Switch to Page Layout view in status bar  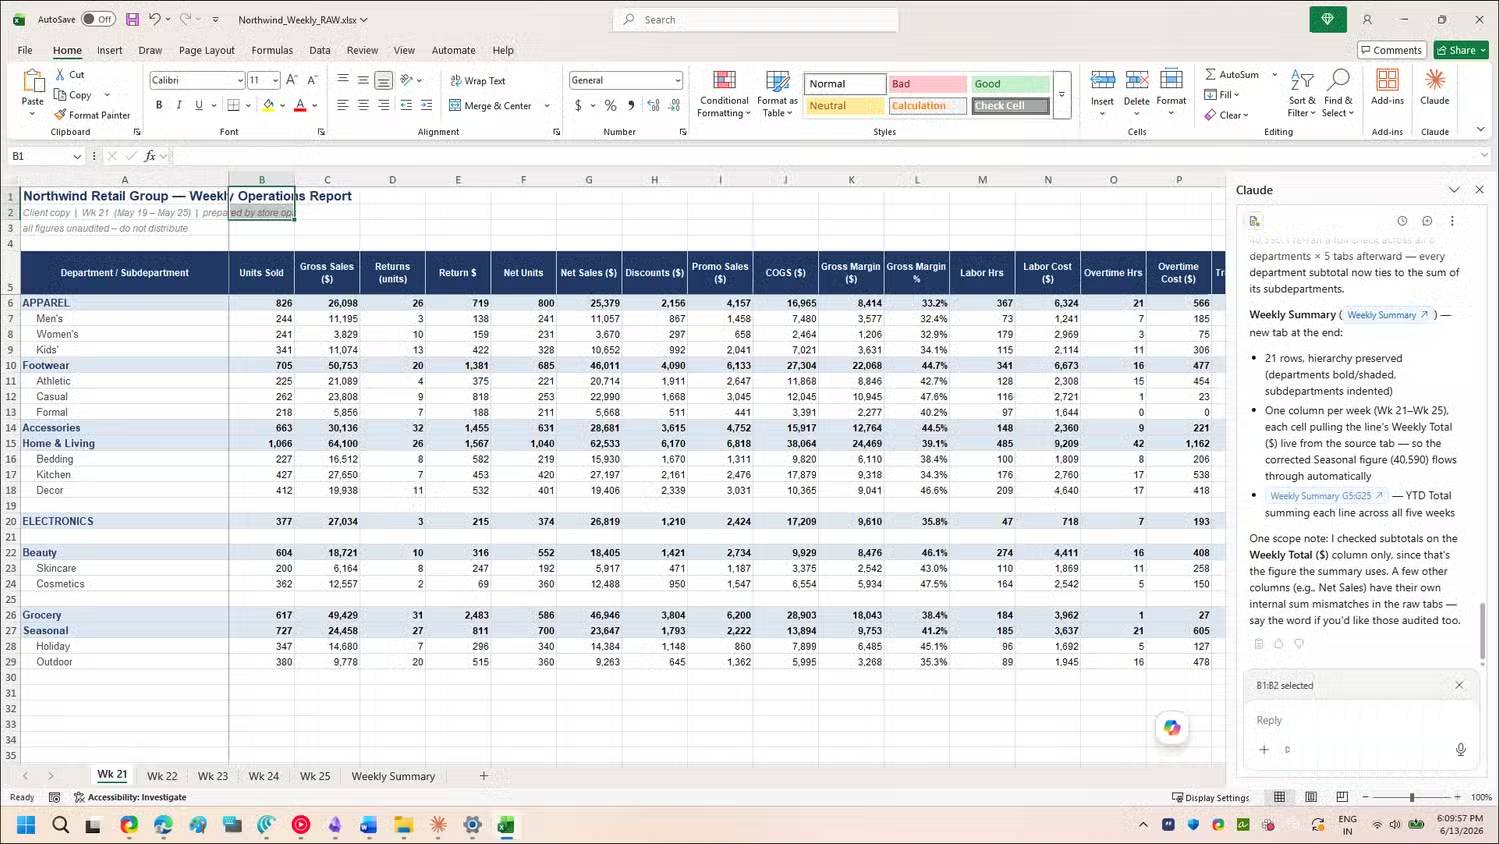pos(1310,797)
